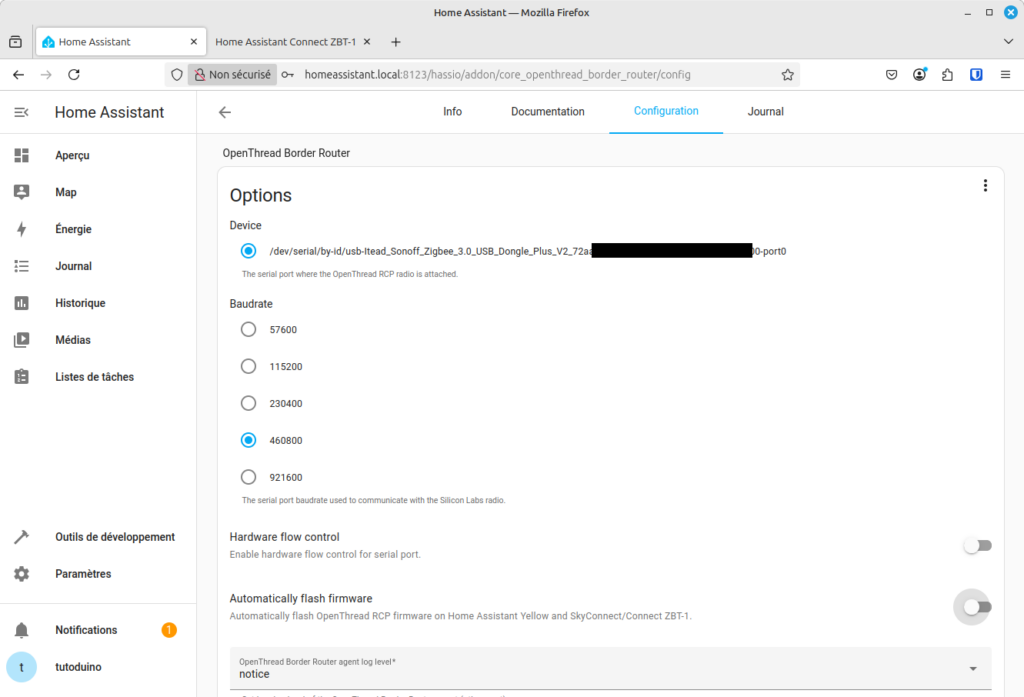Image resolution: width=1024 pixels, height=697 pixels.
Task: Open the Énergie lightning icon
Action: tap(22, 229)
